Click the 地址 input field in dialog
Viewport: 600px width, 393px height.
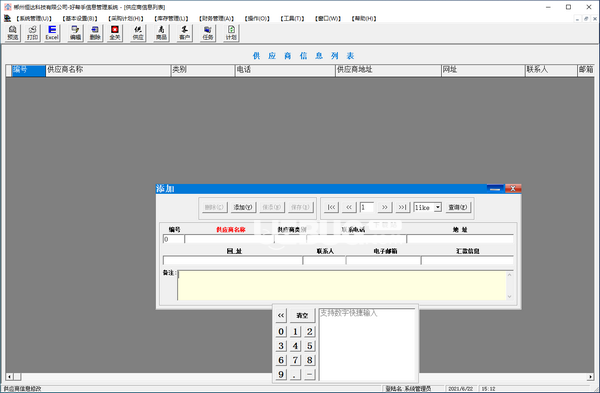[x=460, y=239]
